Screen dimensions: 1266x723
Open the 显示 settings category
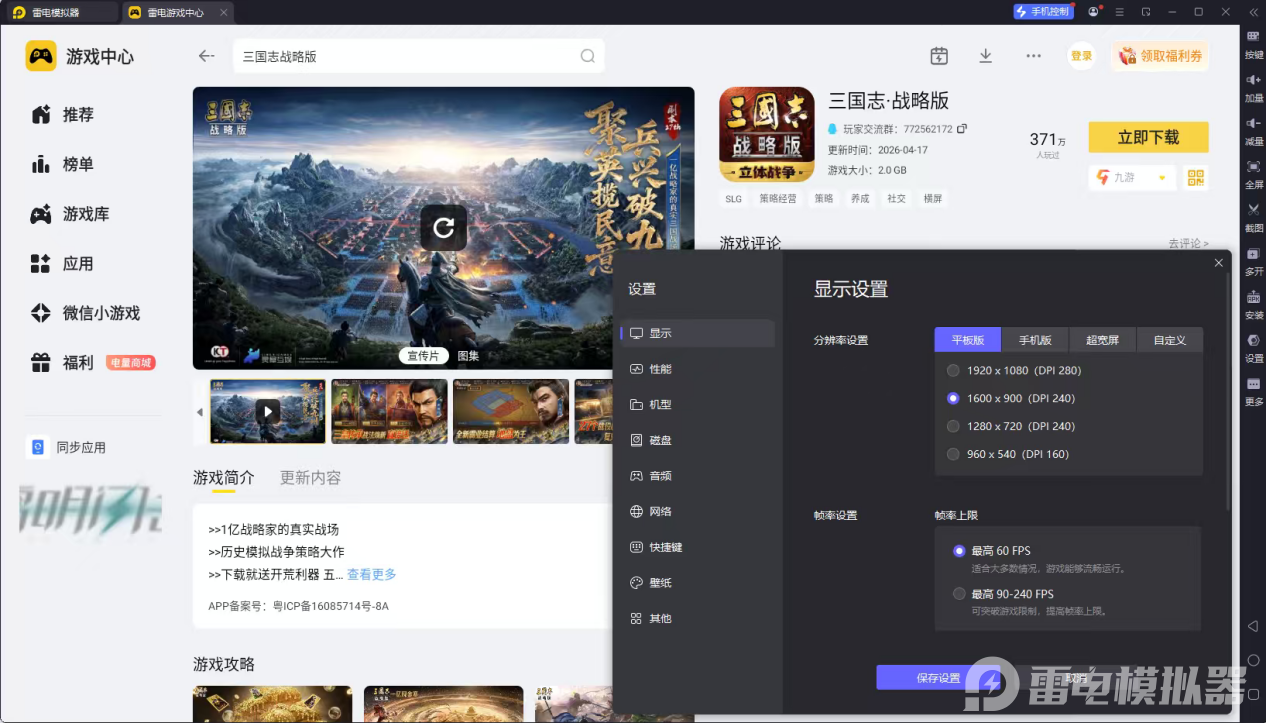click(x=697, y=334)
